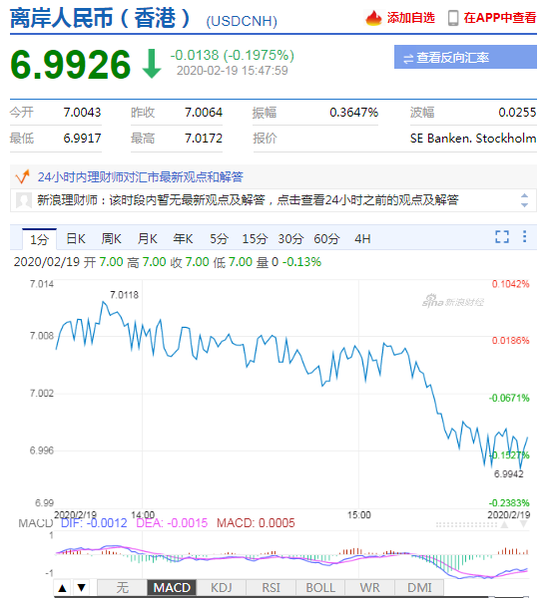550x598 pixels.
Task: Select the DMI indicator button
Action: pyautogui.click(x=419, y=588)
